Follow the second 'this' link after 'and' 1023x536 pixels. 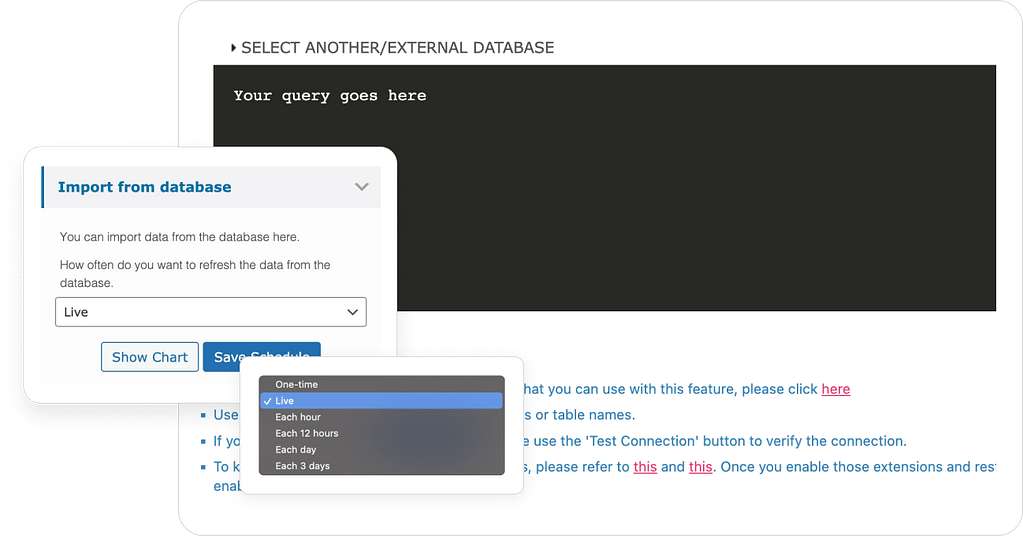coord(700,467)
